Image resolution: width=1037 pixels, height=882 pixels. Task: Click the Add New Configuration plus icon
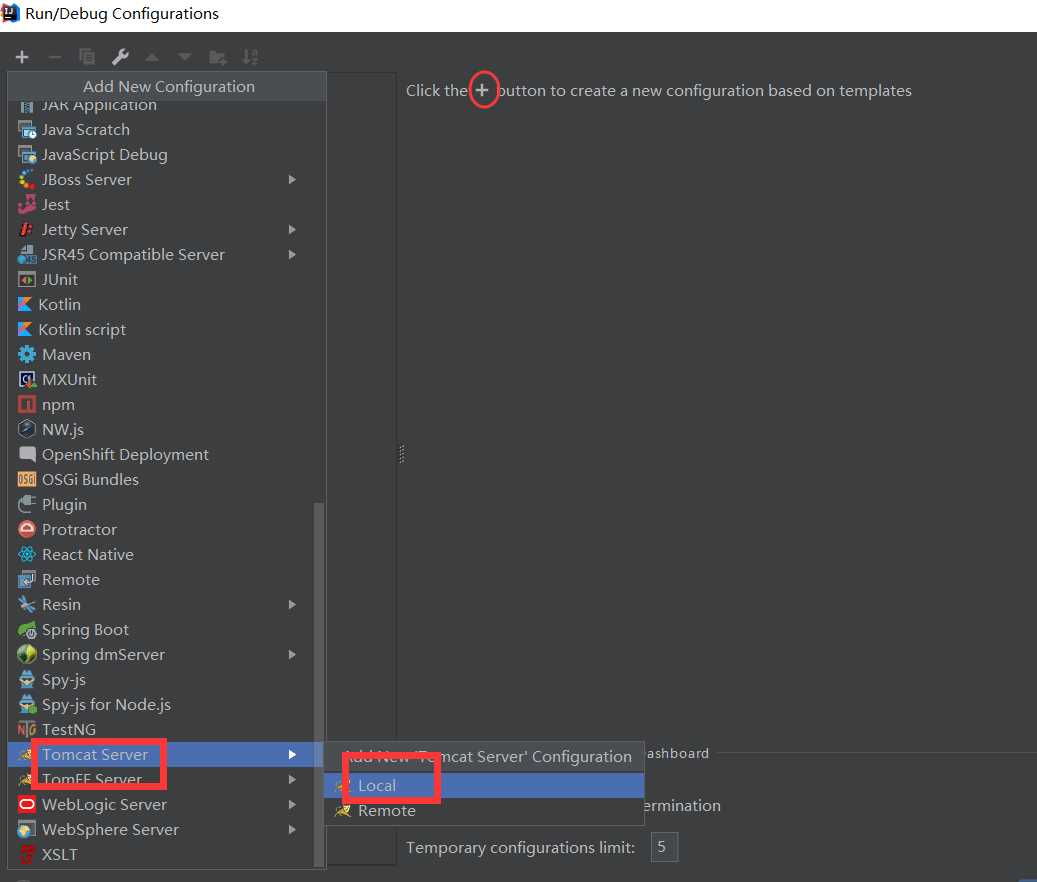tap(22, 58)
